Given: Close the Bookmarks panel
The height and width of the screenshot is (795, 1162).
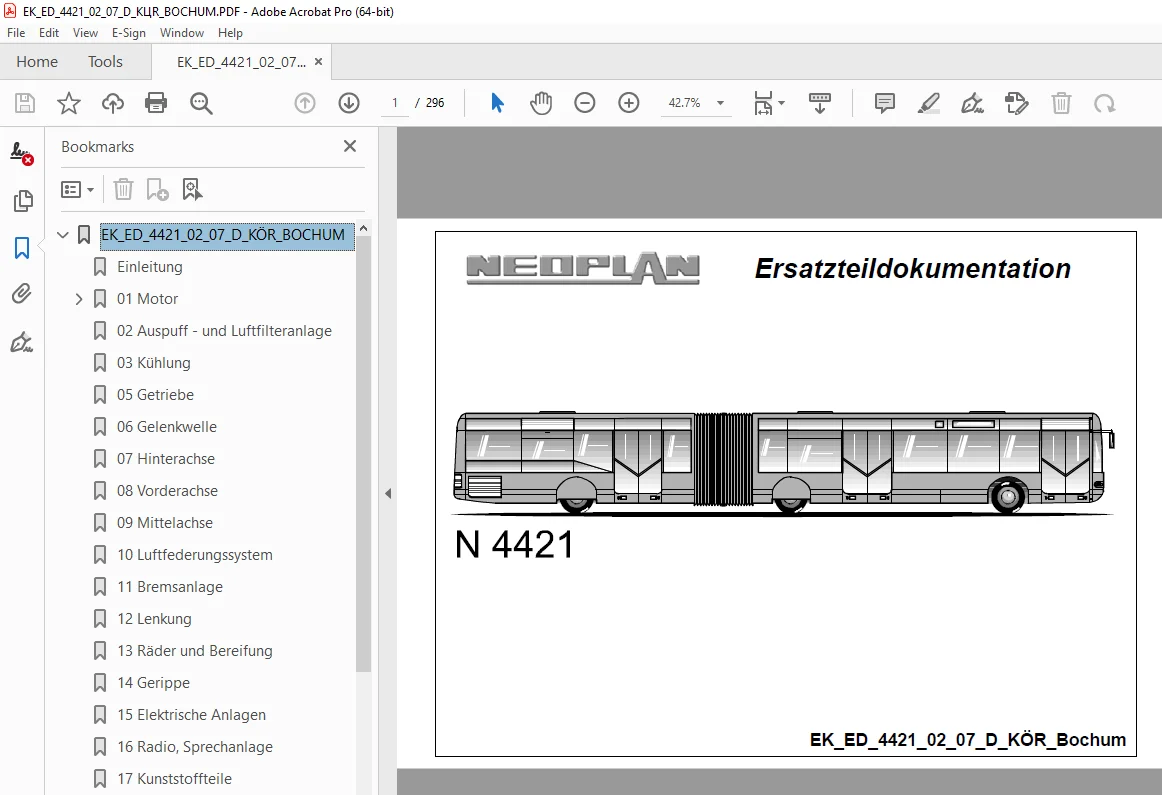Looking at the screenshot, I should click(350, 147).
